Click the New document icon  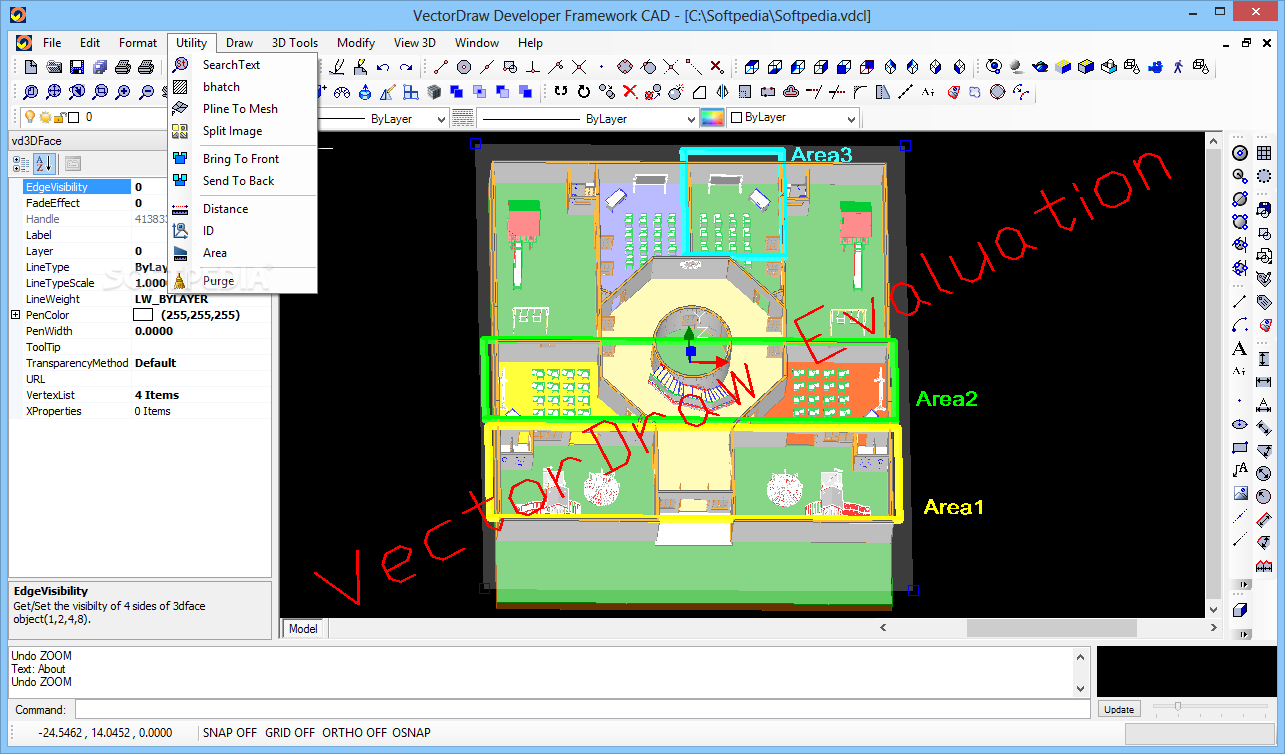31,67
